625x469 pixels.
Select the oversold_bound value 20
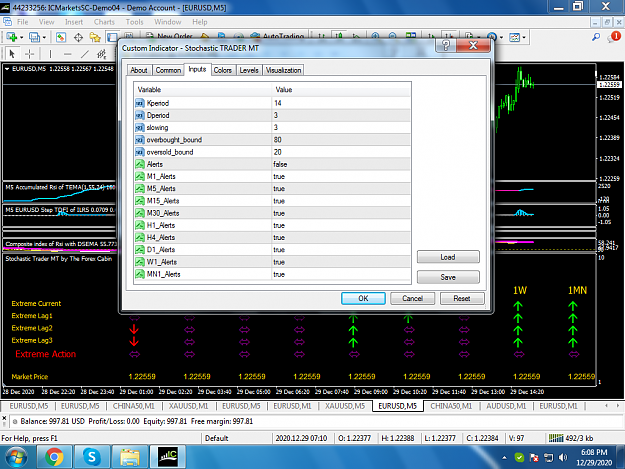click(x=341, y=152)
